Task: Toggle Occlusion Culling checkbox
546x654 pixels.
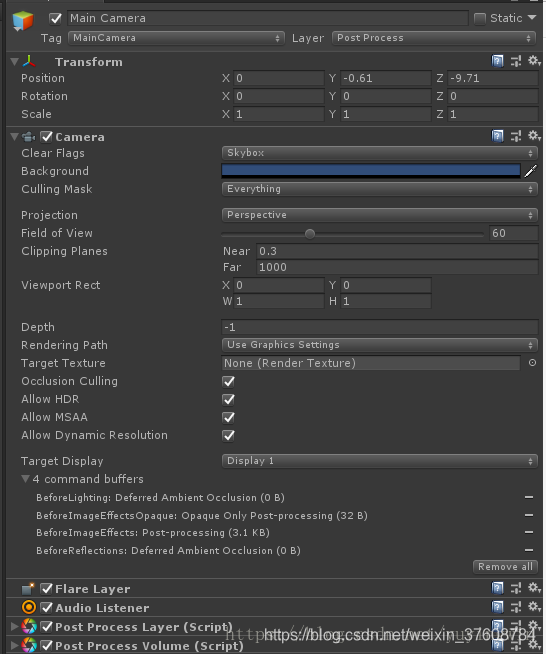Action: pyautogui.click(x=229, y=381)
